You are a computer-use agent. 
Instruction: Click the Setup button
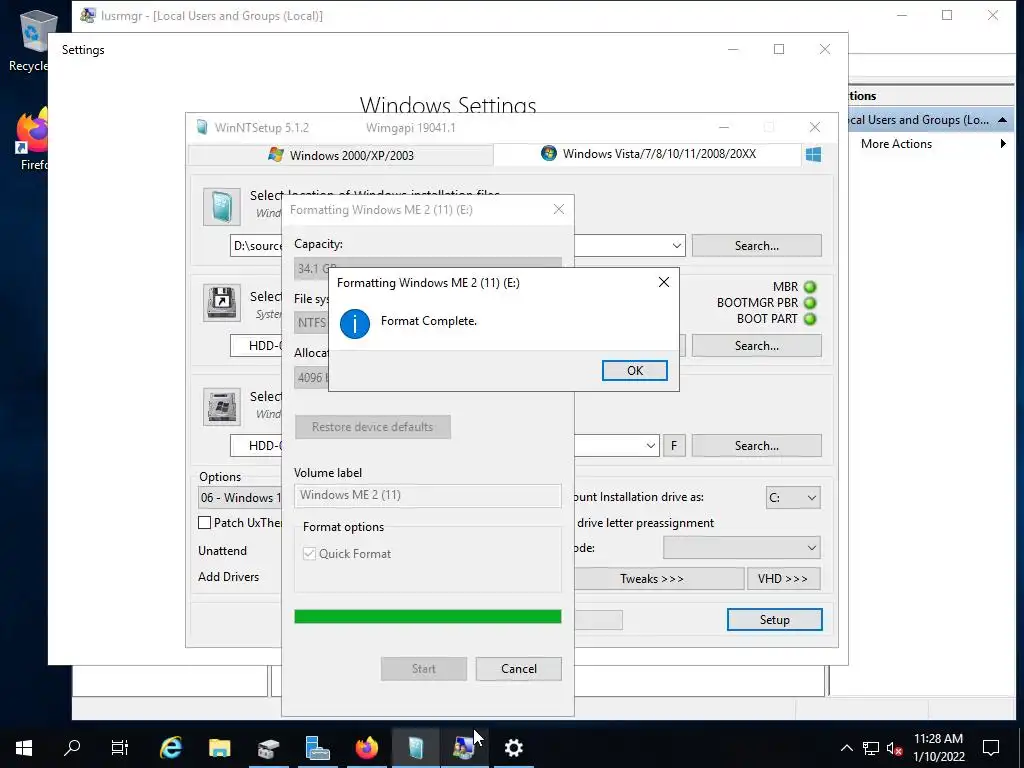[775, 620]
